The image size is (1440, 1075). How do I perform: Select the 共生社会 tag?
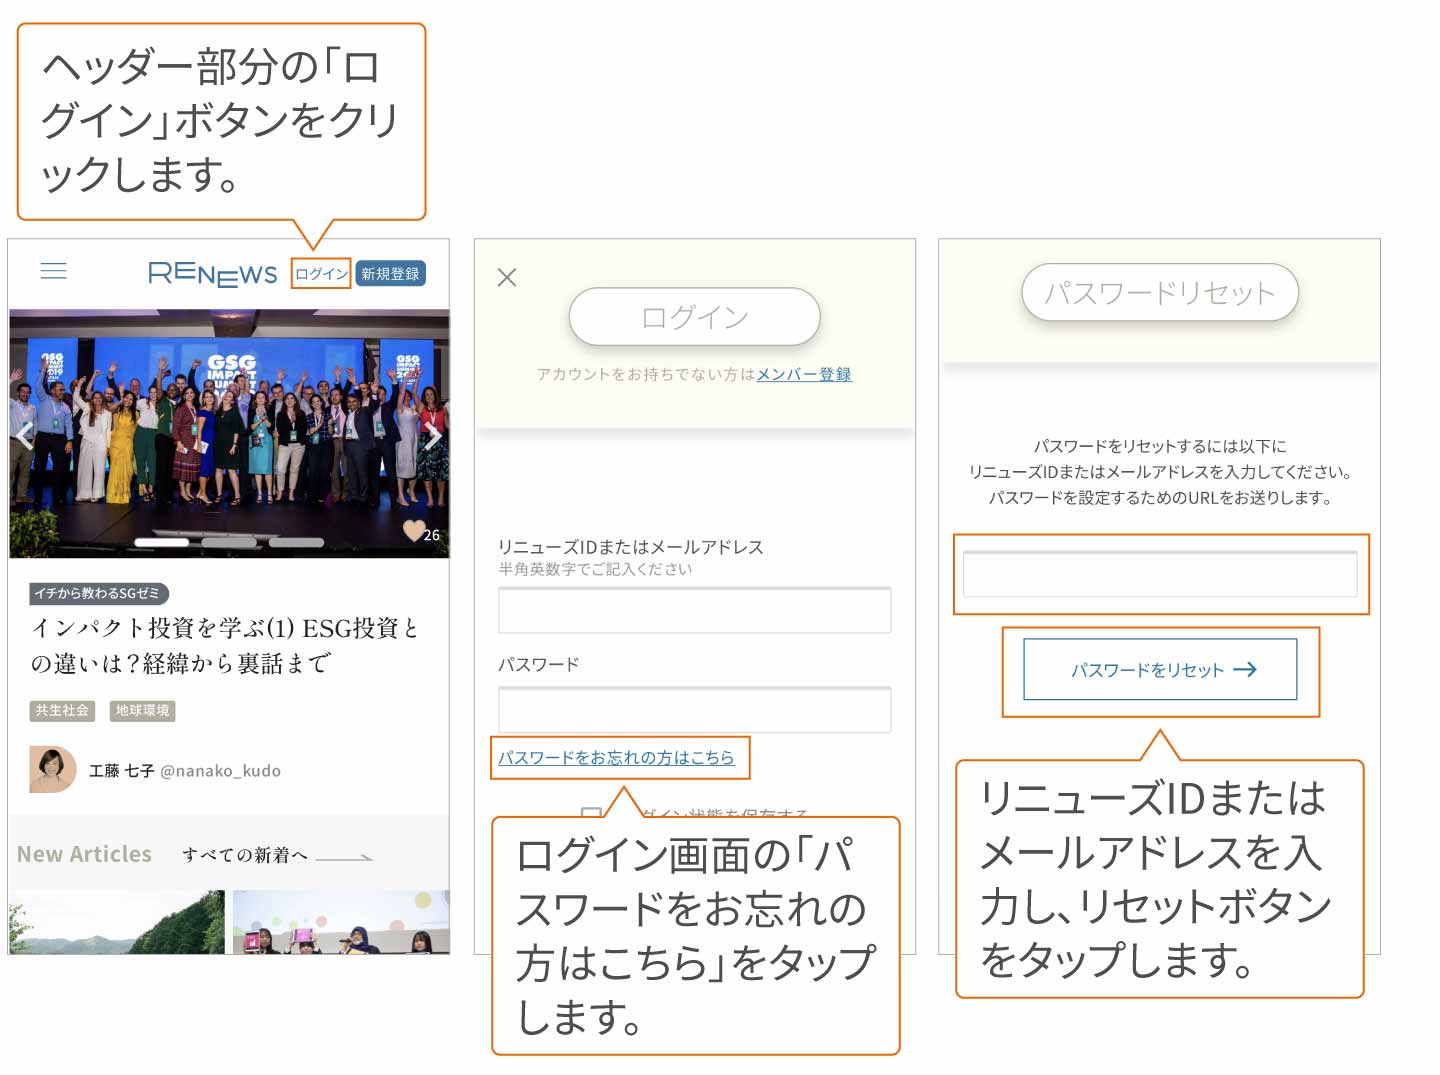62,710
